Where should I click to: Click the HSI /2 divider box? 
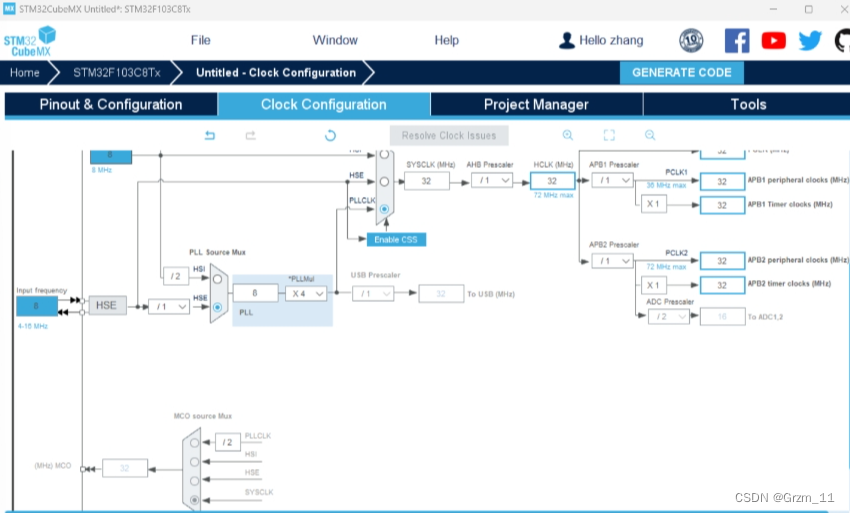(x=176, y=276)
